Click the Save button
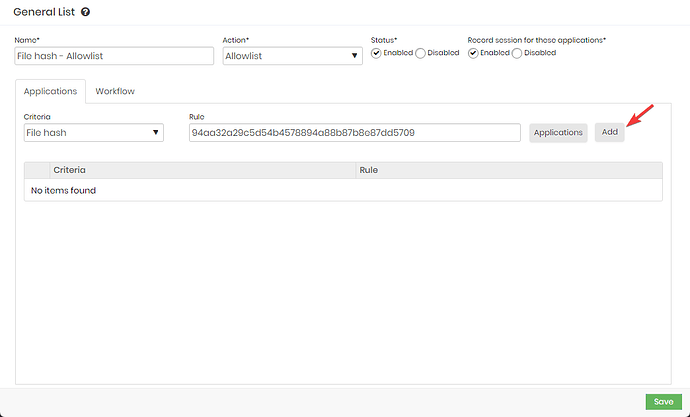 coord(664,402)
